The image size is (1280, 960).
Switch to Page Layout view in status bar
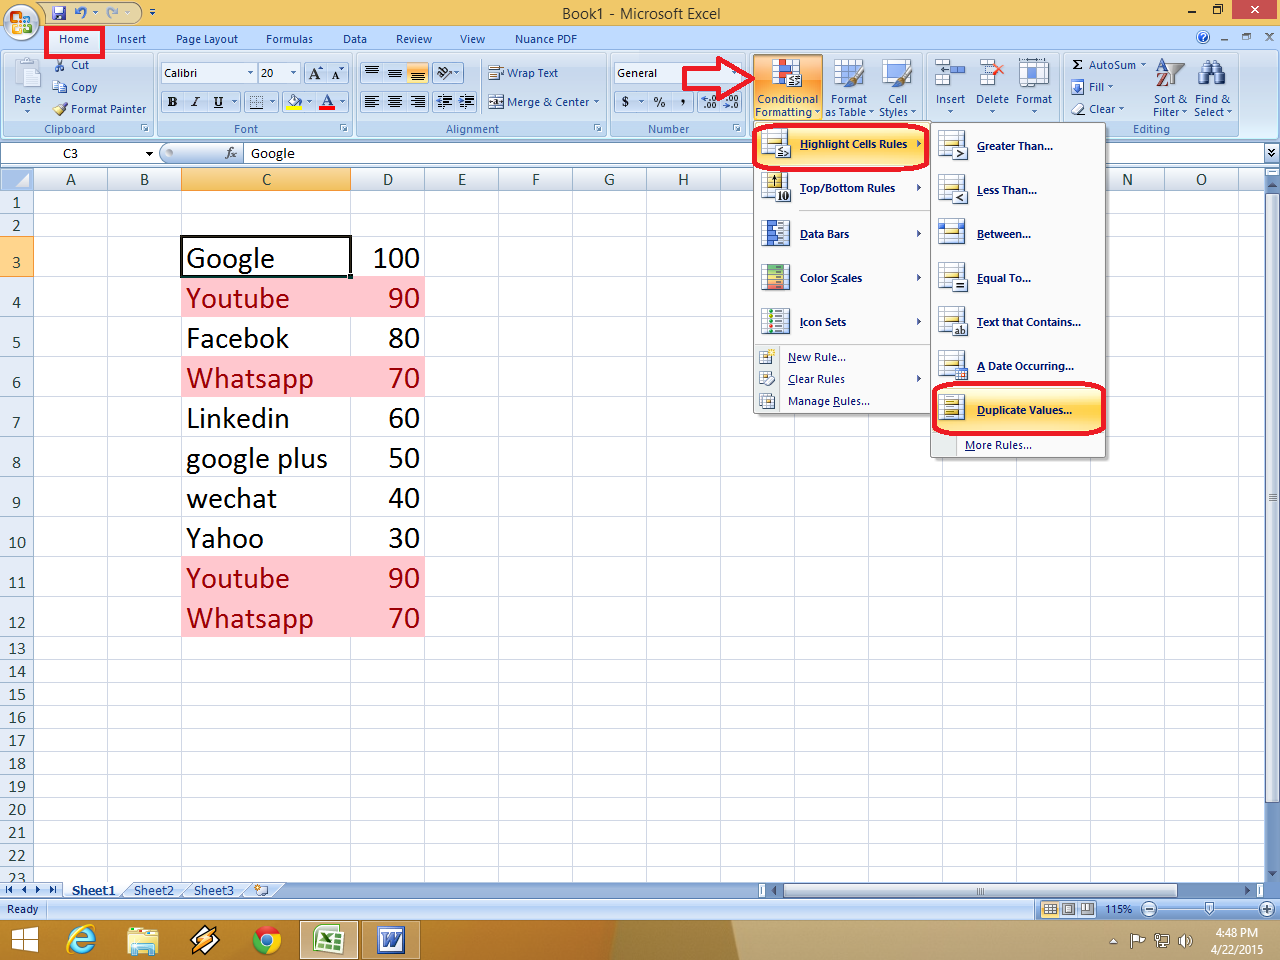(x=1069, y=909)
